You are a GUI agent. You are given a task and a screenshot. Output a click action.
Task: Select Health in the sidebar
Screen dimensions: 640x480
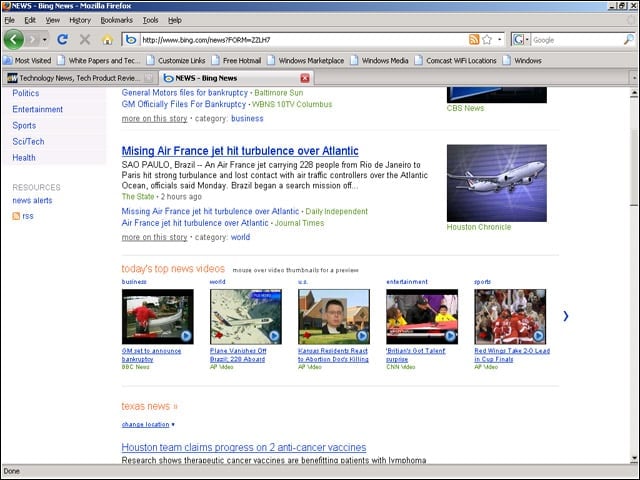[24, 158]
